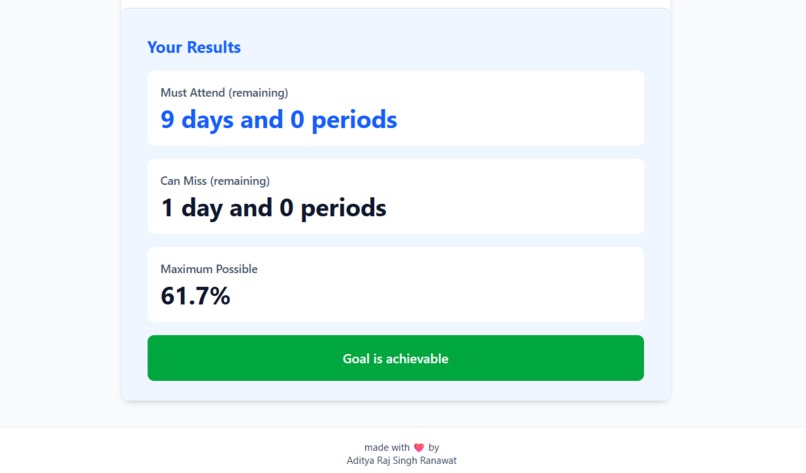Click the Can Miss (remaining) label

(x=215, y=181)
